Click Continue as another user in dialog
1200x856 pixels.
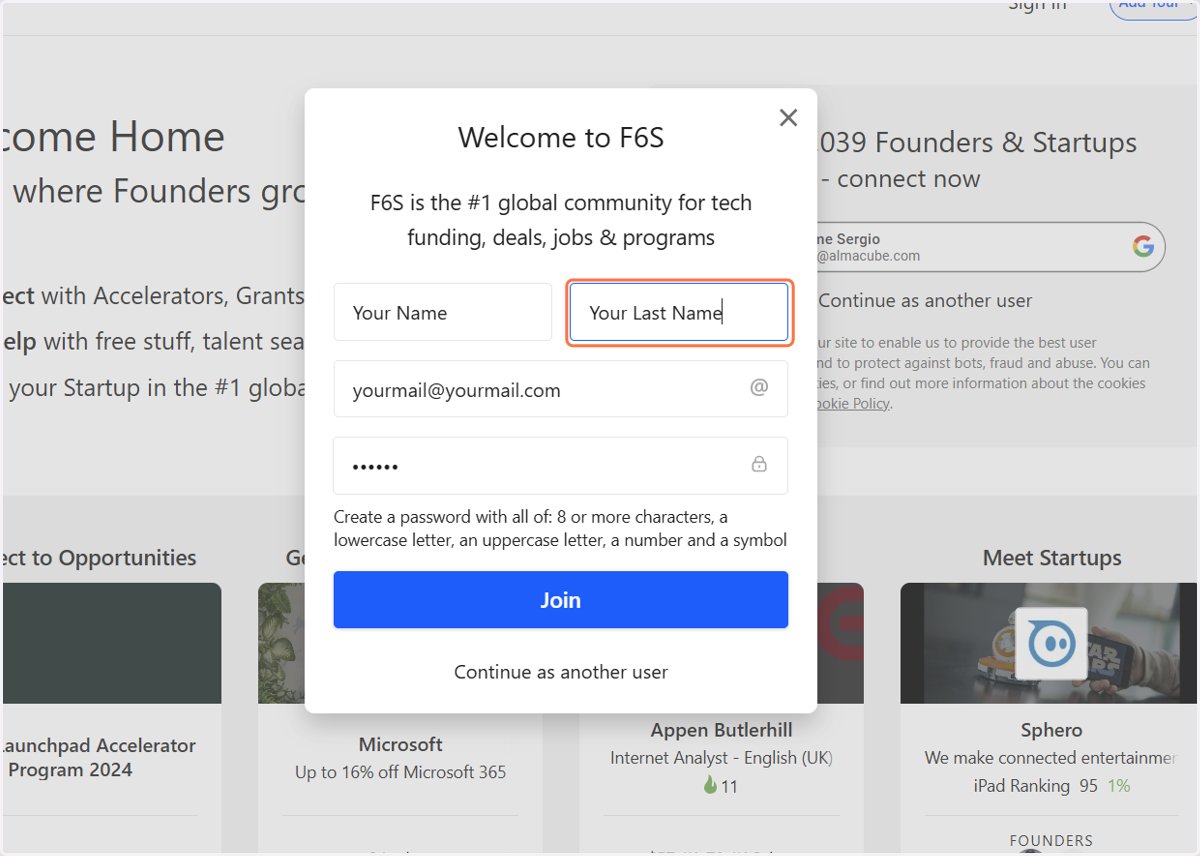(x=561, y=672)
